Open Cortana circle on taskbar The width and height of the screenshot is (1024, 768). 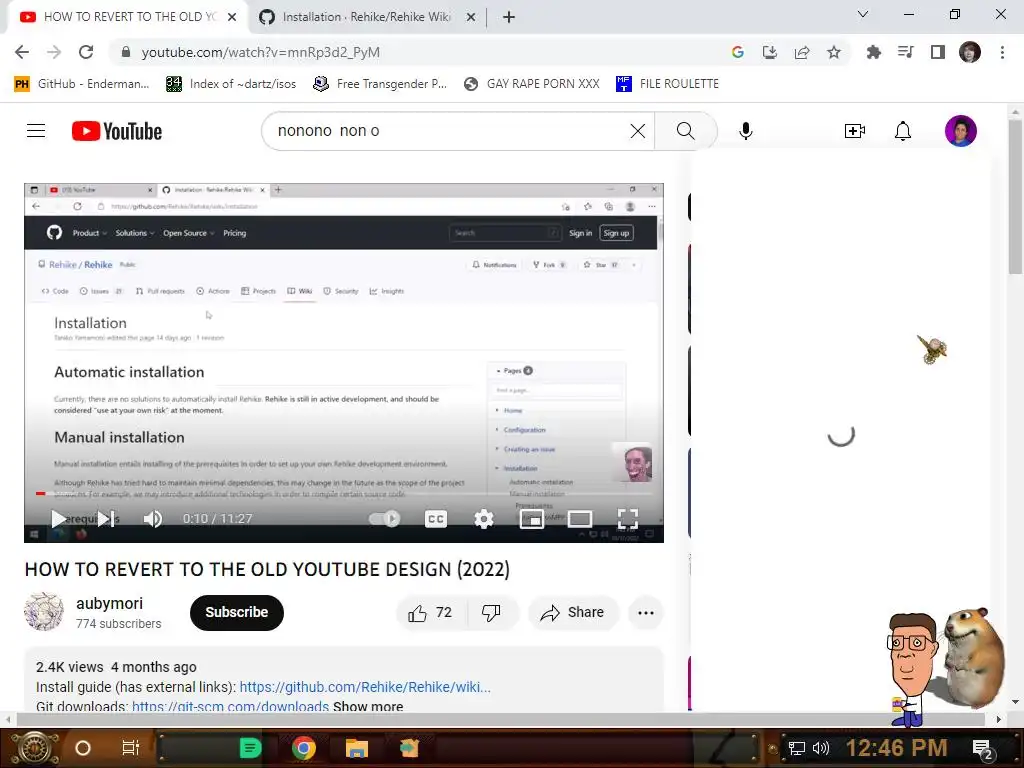click(x=83, y=748)
